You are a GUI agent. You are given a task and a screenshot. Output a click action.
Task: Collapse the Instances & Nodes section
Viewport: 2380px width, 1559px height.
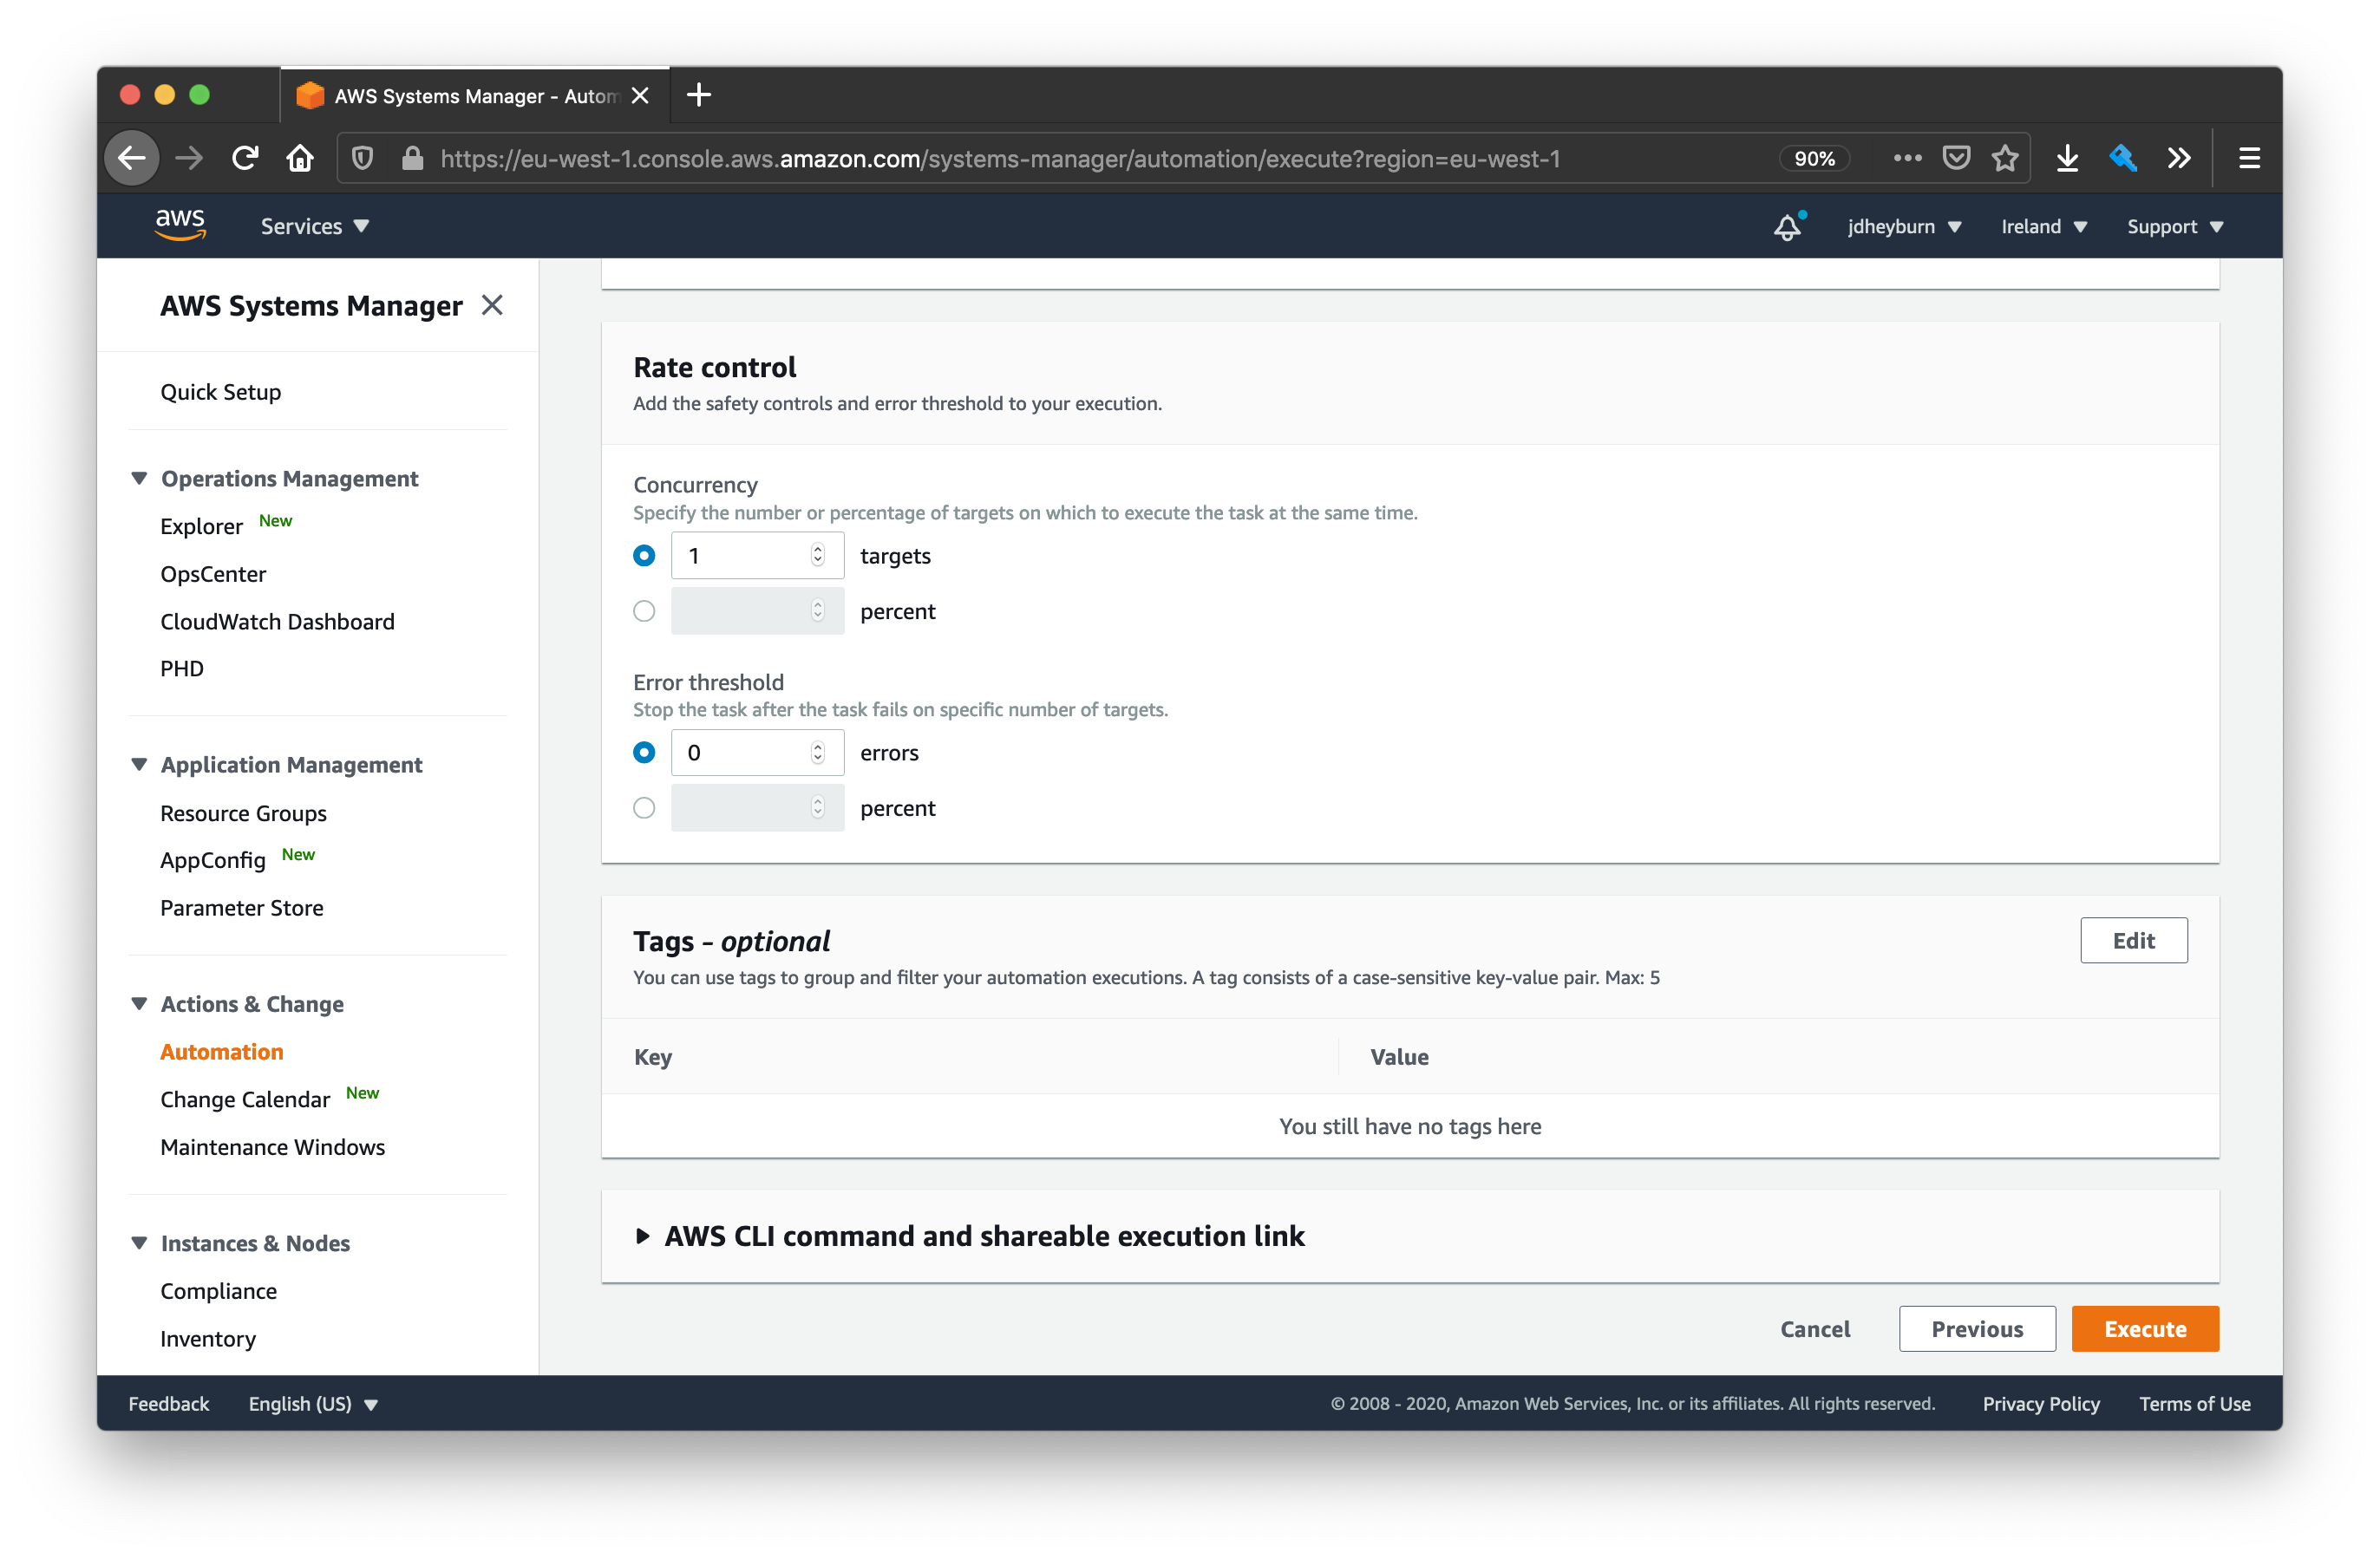[139, 1242]
